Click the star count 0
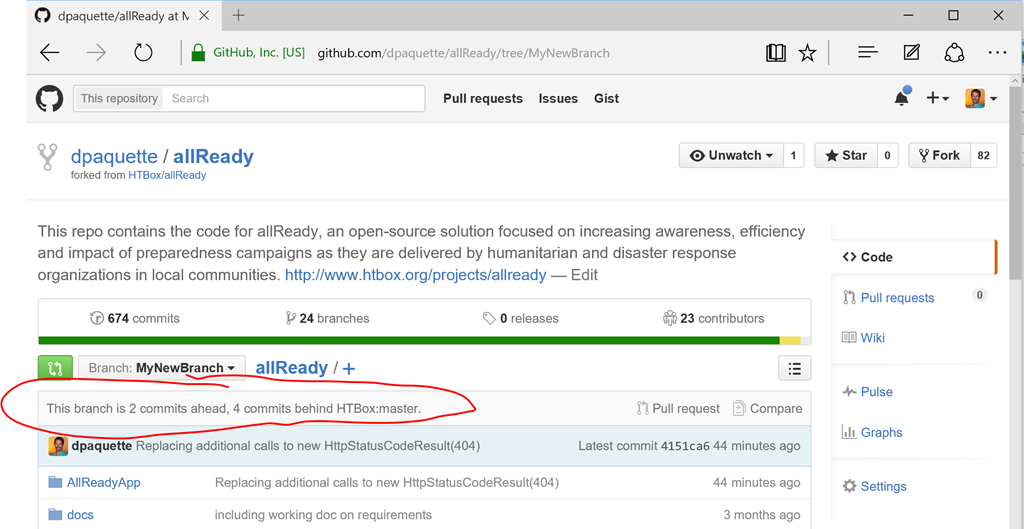This screenshot has height=529, width=1024. click(888, 155)
